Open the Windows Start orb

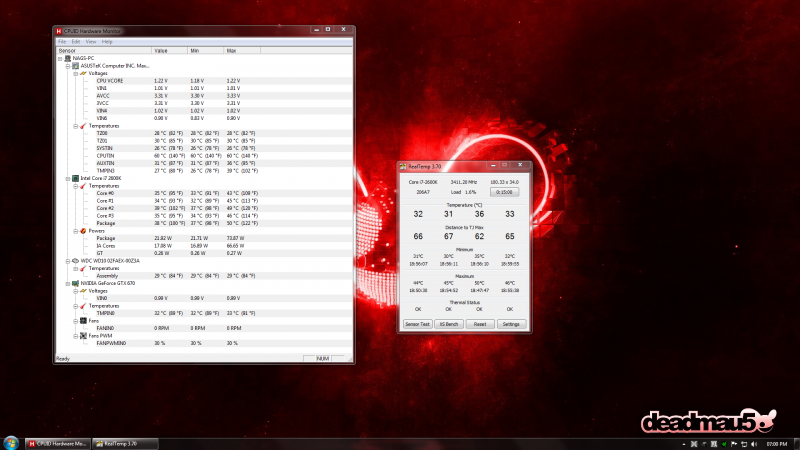pos(11,443)
